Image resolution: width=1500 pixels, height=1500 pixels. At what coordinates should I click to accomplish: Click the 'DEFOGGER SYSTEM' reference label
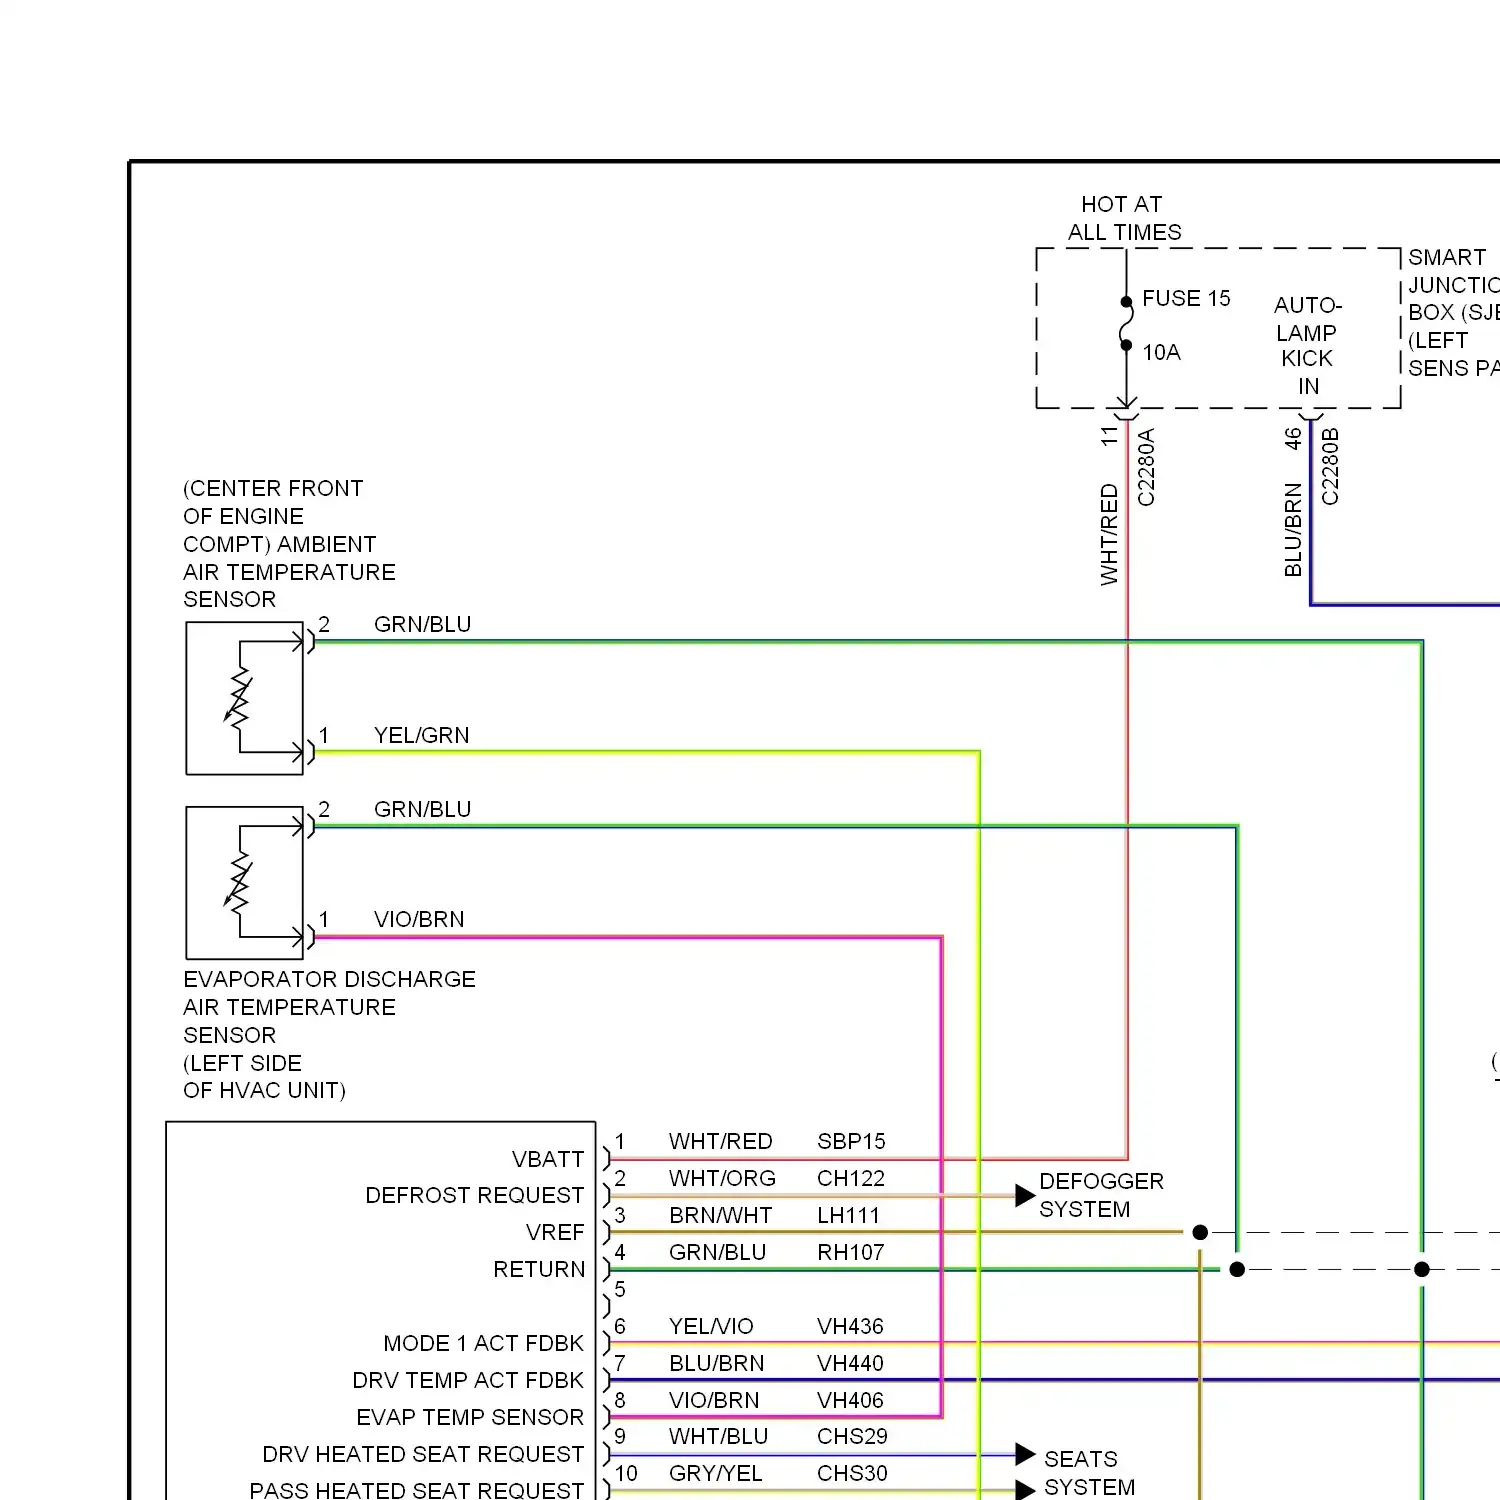(1101, 1195)
